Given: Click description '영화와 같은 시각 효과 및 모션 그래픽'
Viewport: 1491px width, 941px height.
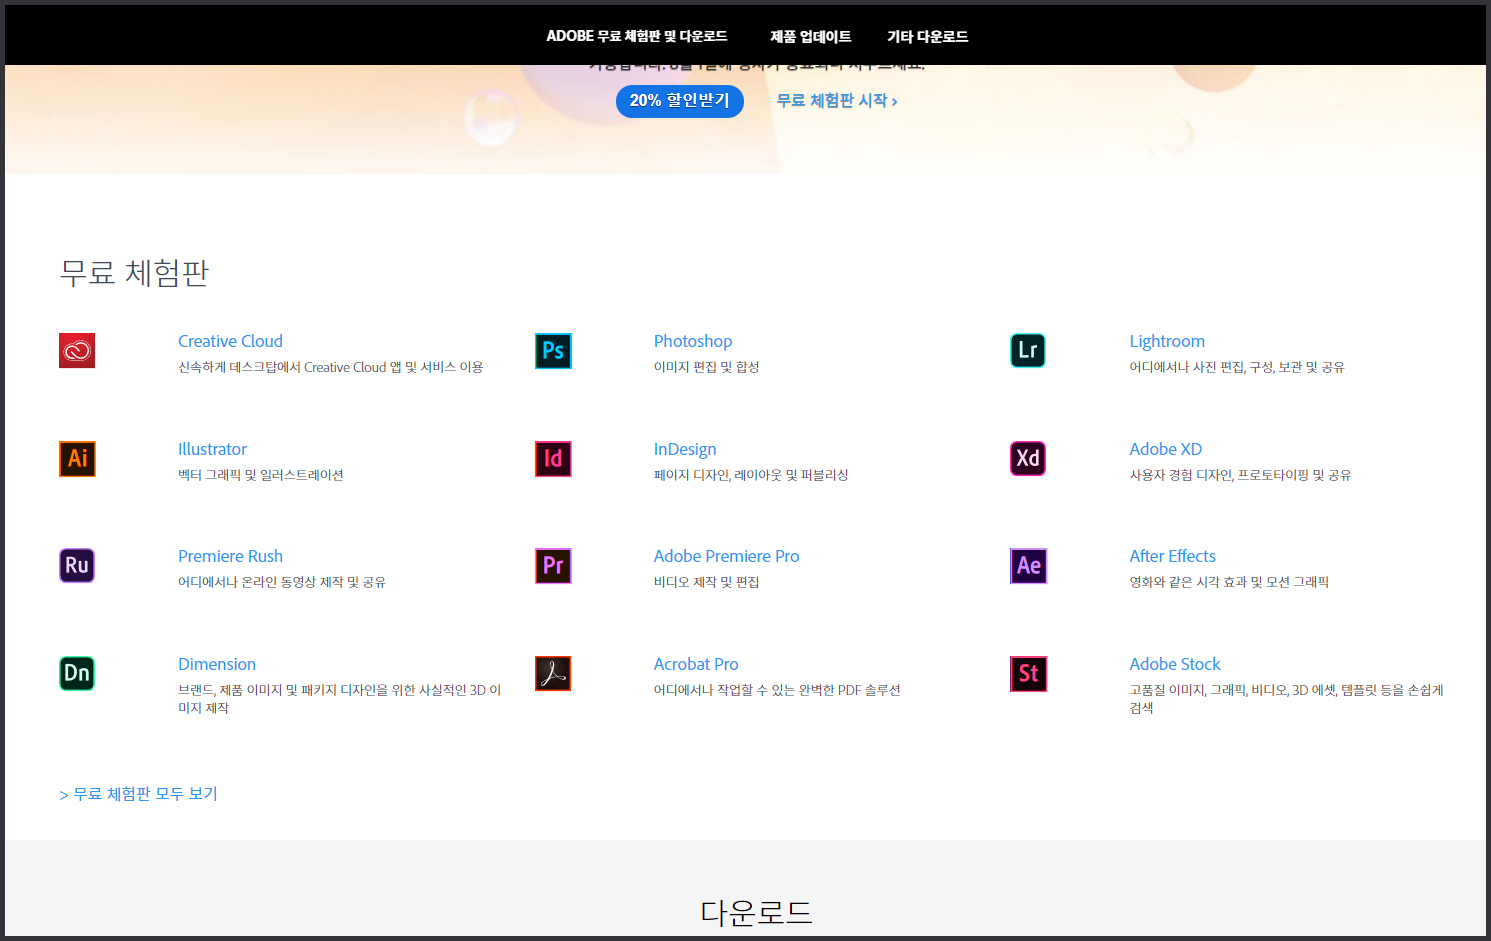Looking at the screenshot, I should tap(1229, 582).
